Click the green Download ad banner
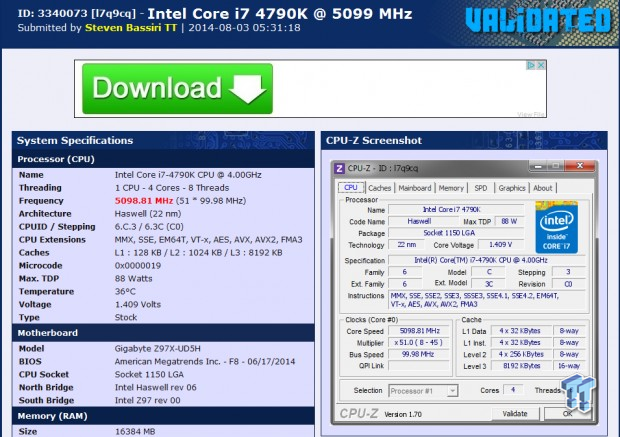 [177, 89]
